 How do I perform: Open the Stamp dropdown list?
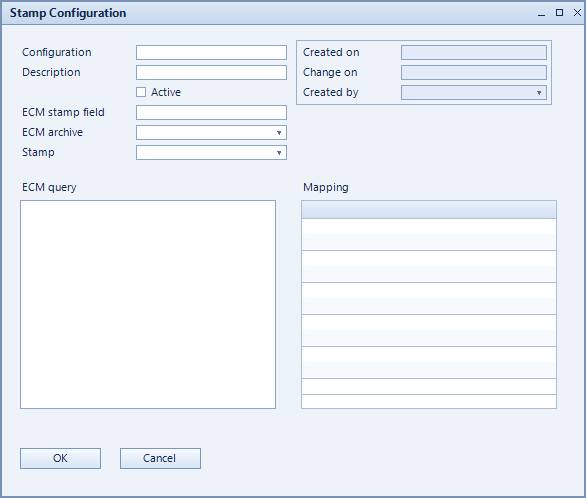[212, 152]
